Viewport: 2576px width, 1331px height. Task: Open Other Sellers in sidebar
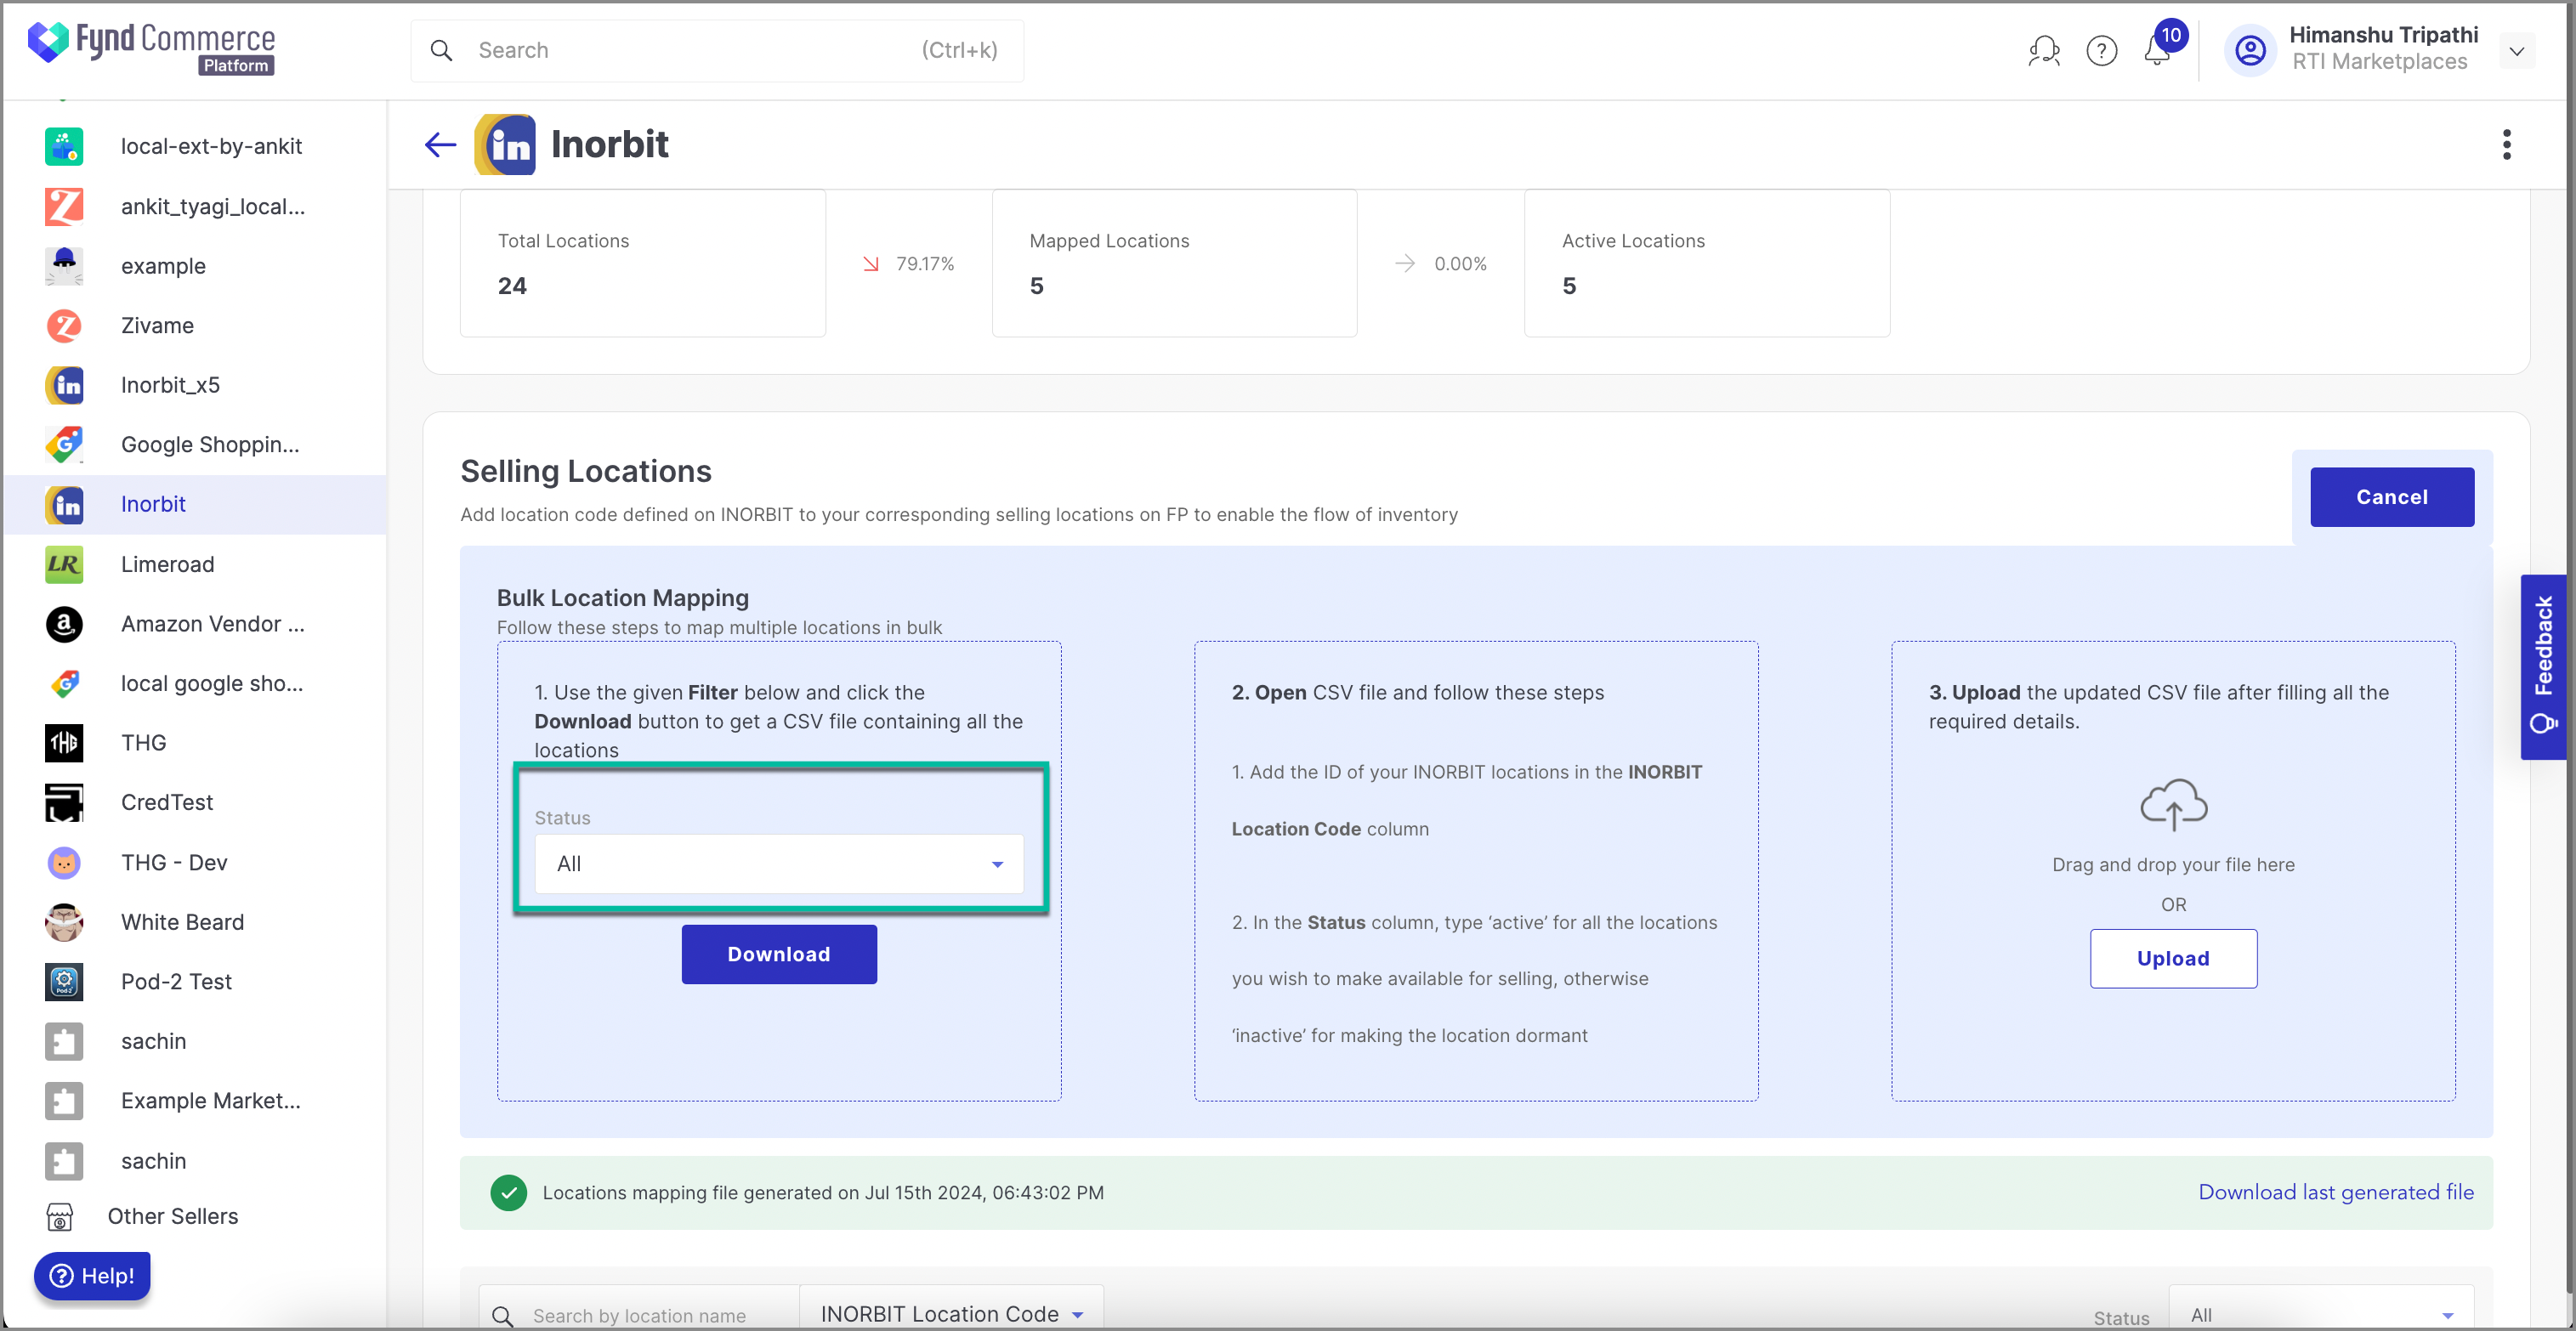pos(195,1217)
